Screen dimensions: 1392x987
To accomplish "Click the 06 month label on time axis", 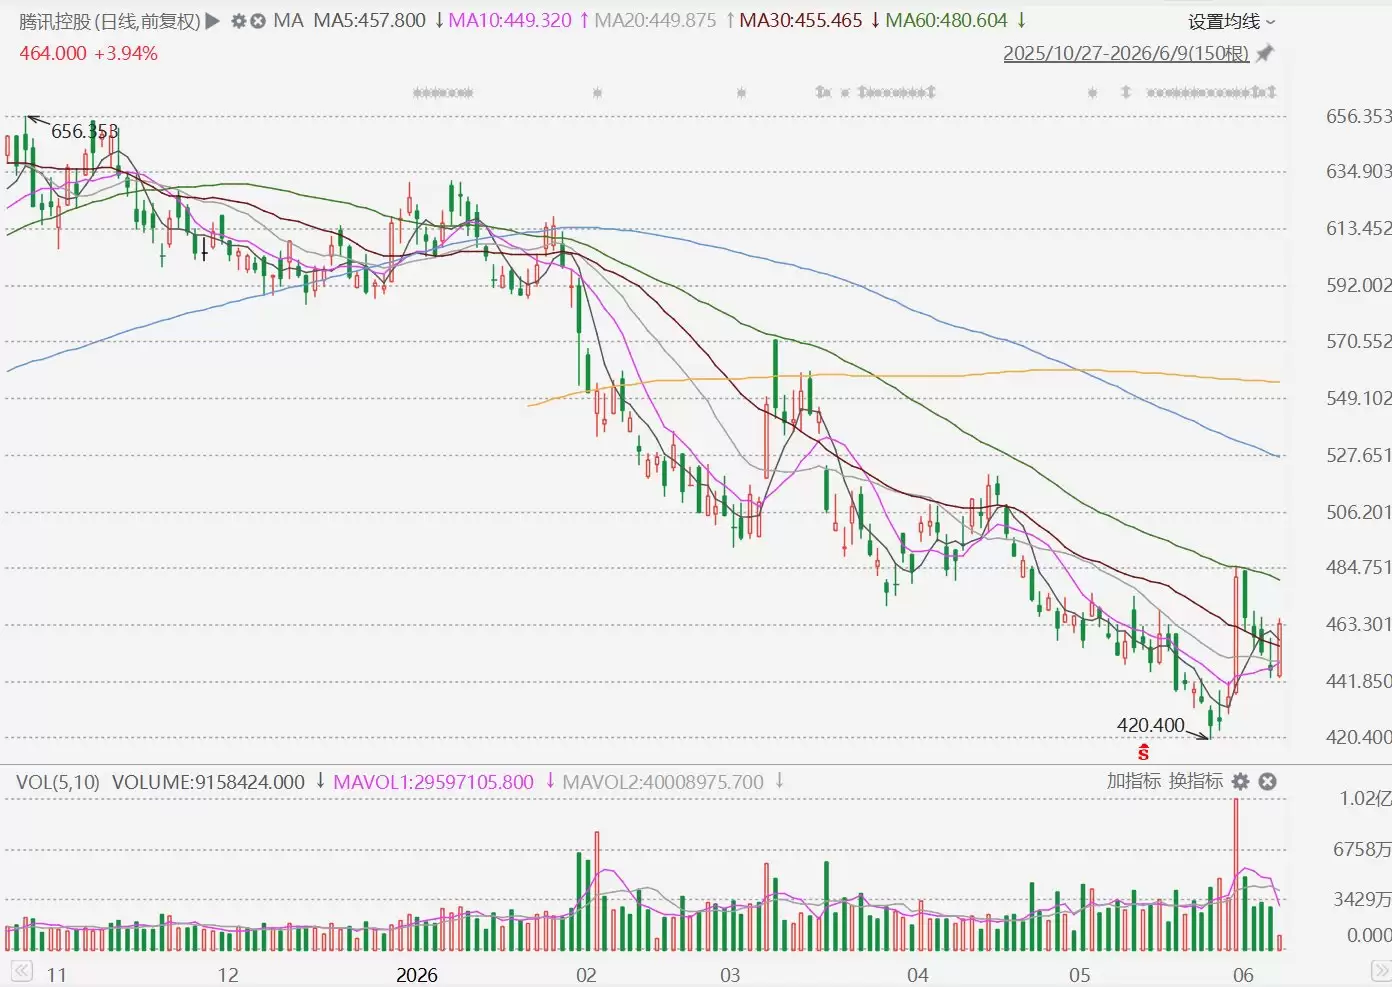I will pos(1243,975).
